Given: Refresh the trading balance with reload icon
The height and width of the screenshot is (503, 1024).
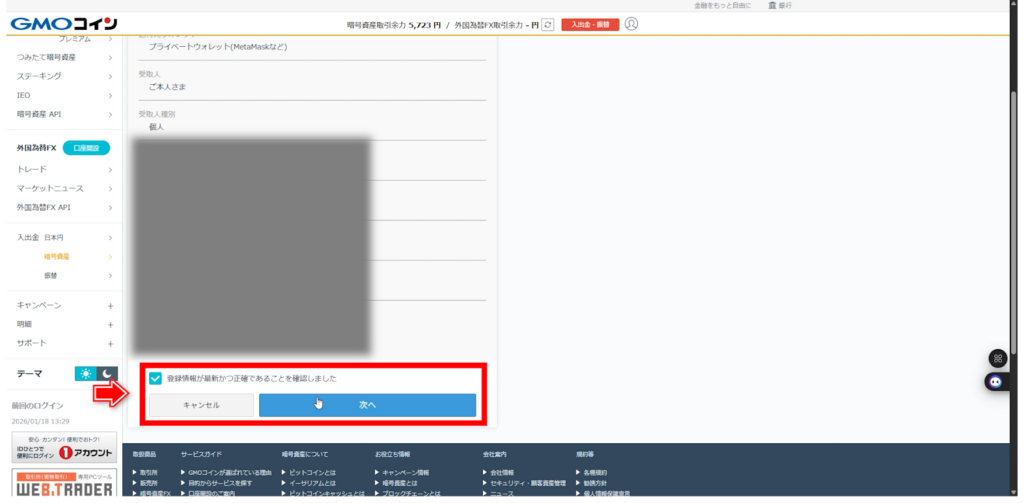Looking at the screenshot, I should (x=547, y=24).
